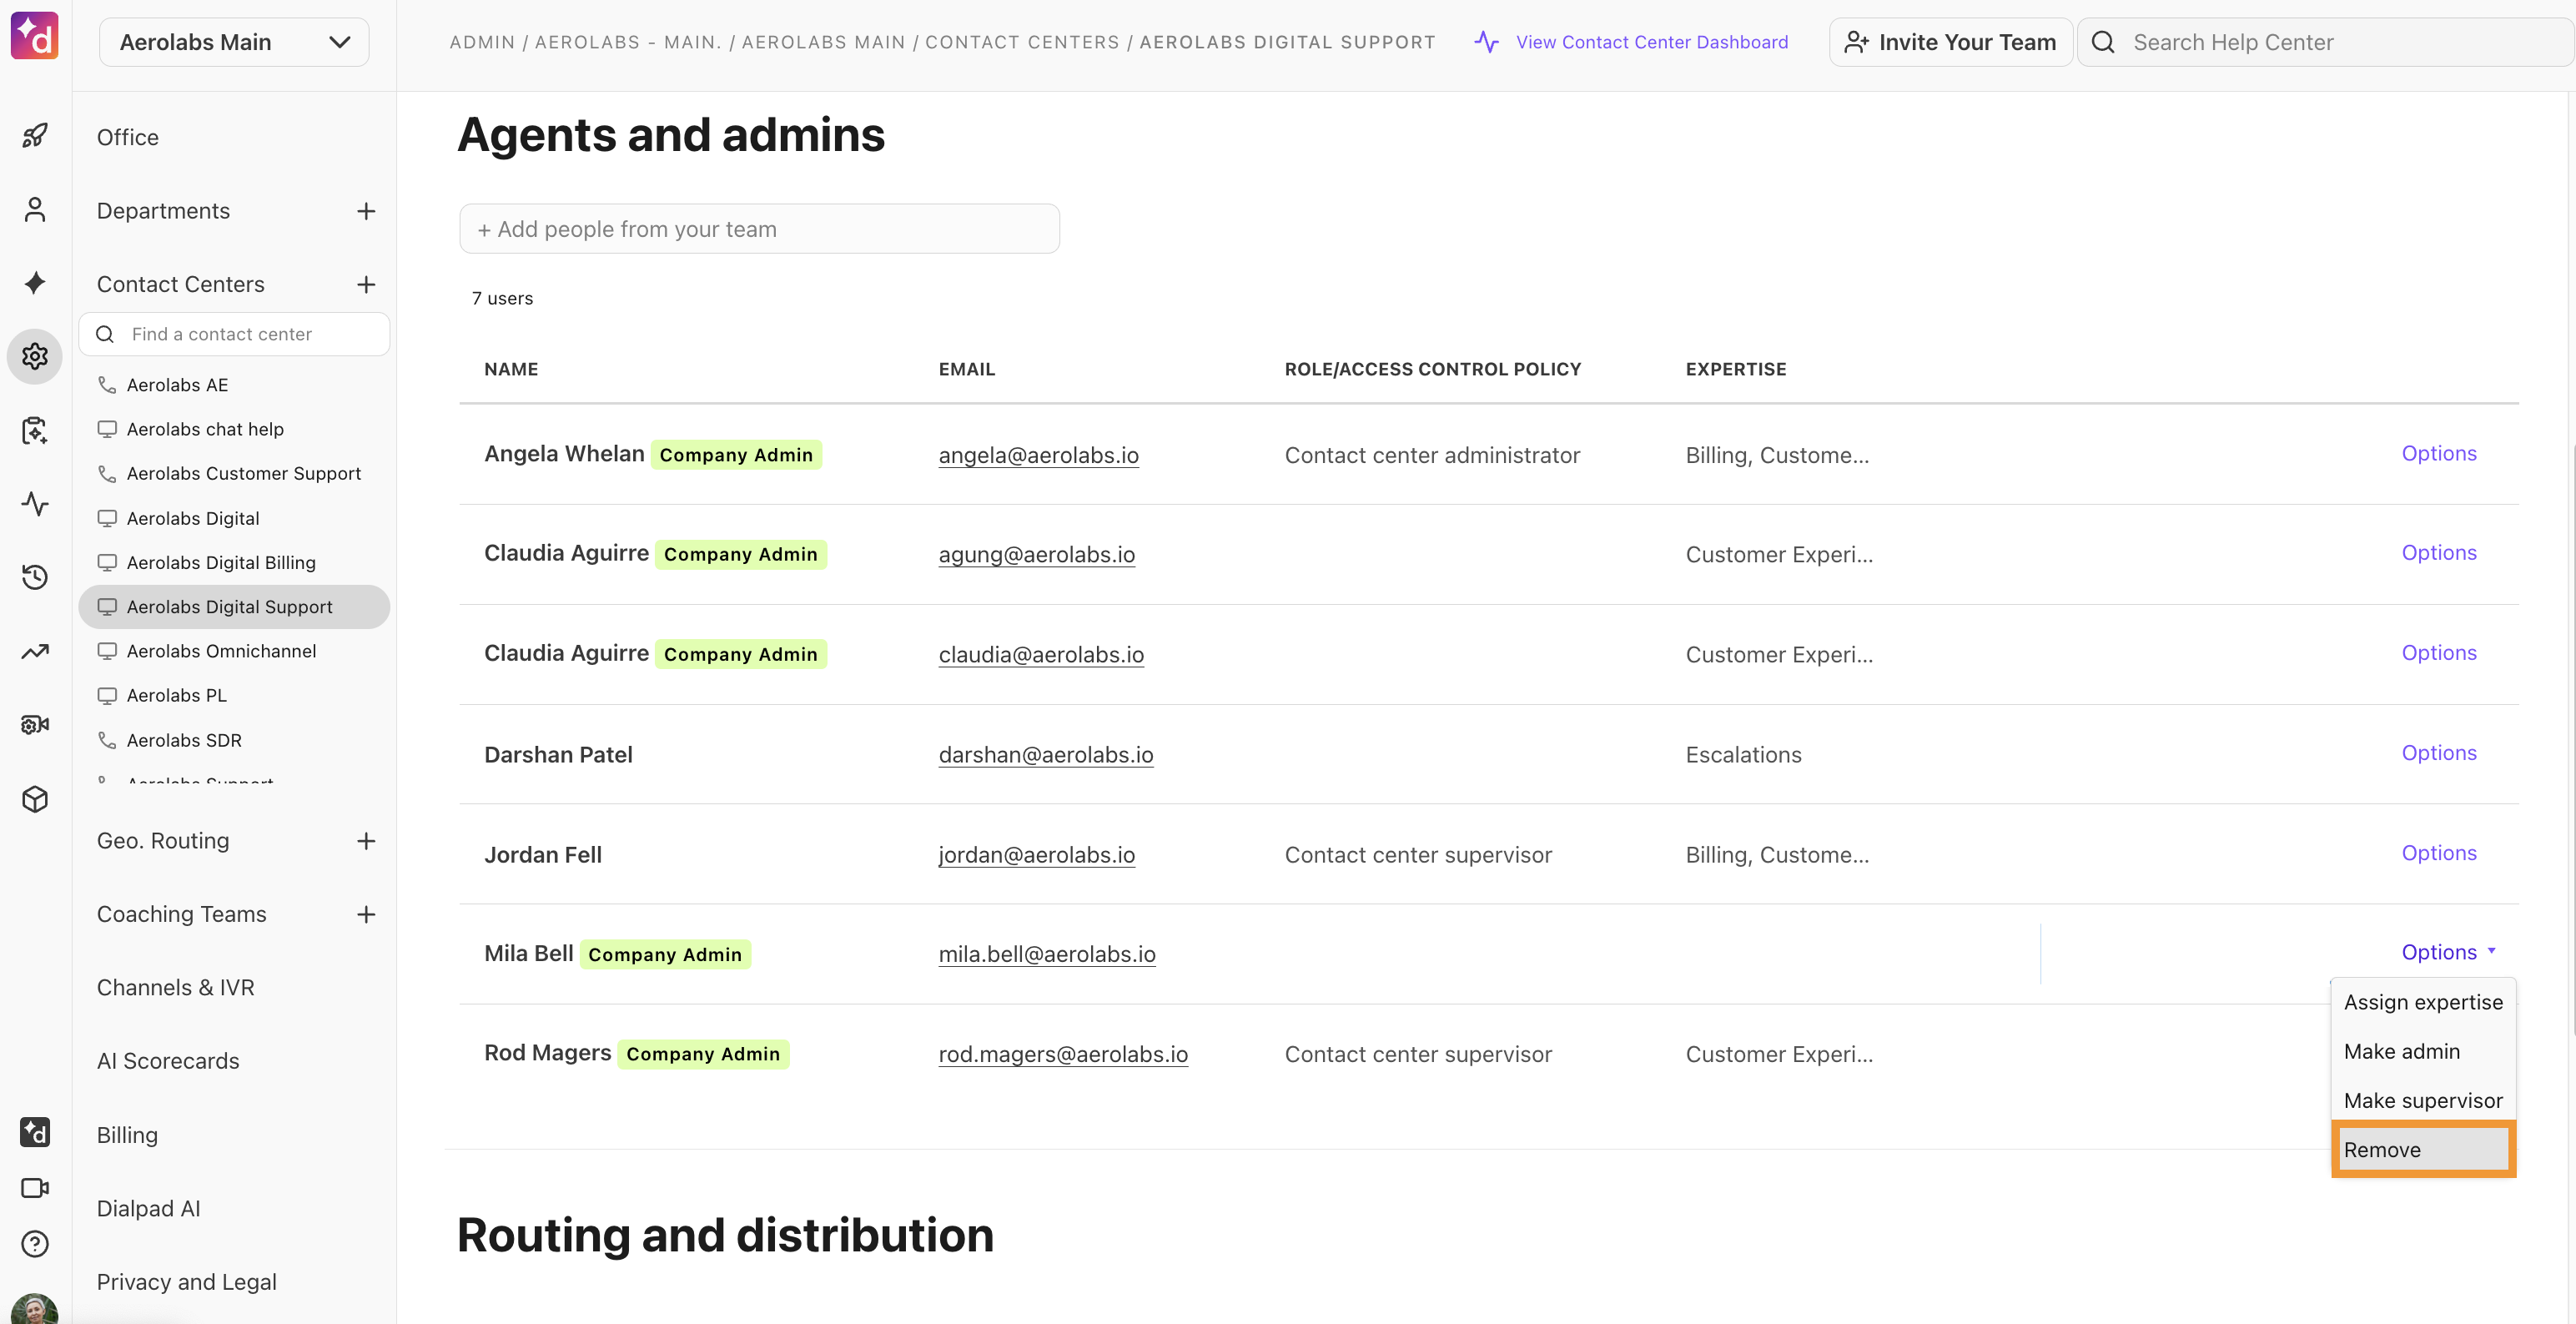The image size is (2576, 1324).
Task: Open the camera recorder icon in sidebar
Action: [x=35, y=725]
